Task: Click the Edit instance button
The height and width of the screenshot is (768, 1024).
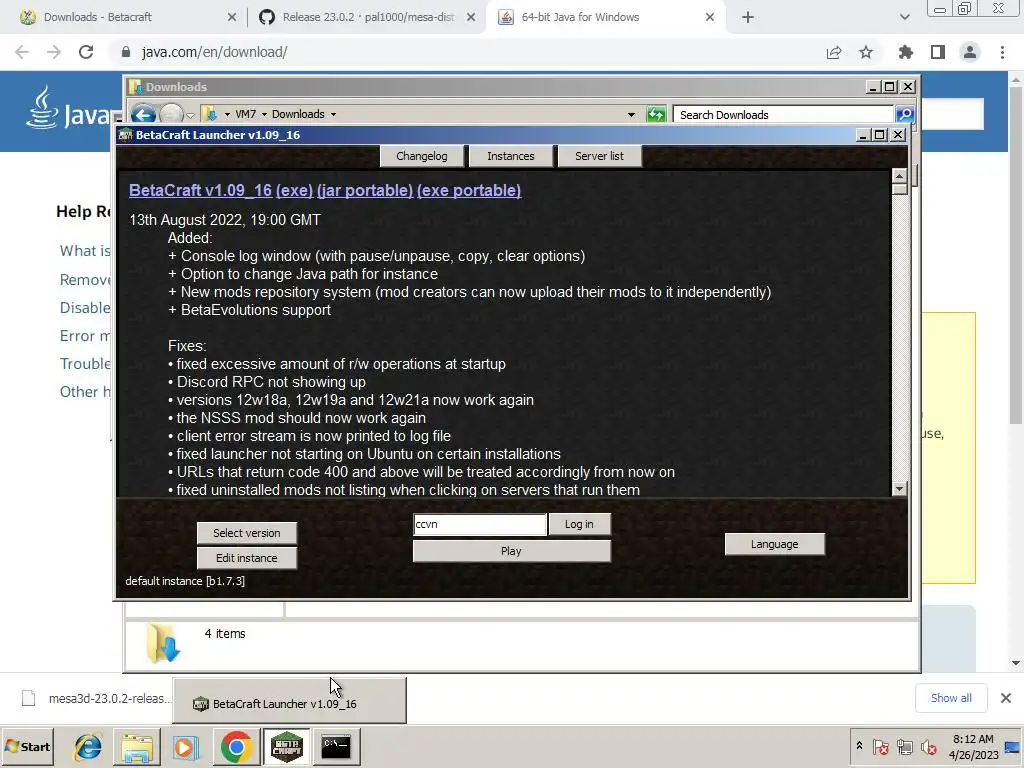Action: click(247, 558)
